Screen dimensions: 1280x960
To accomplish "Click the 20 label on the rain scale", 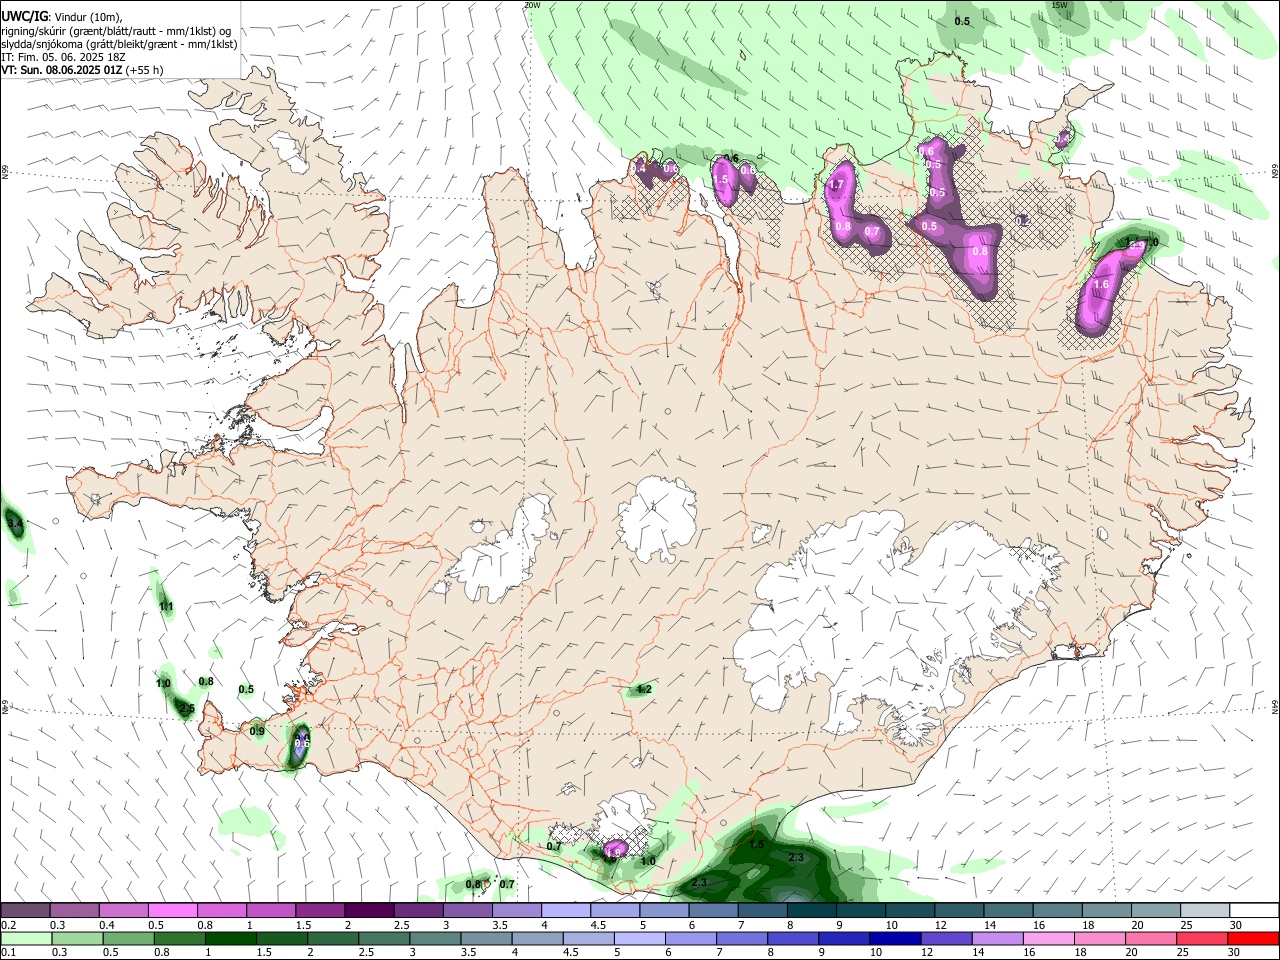I will [1131, 952].
